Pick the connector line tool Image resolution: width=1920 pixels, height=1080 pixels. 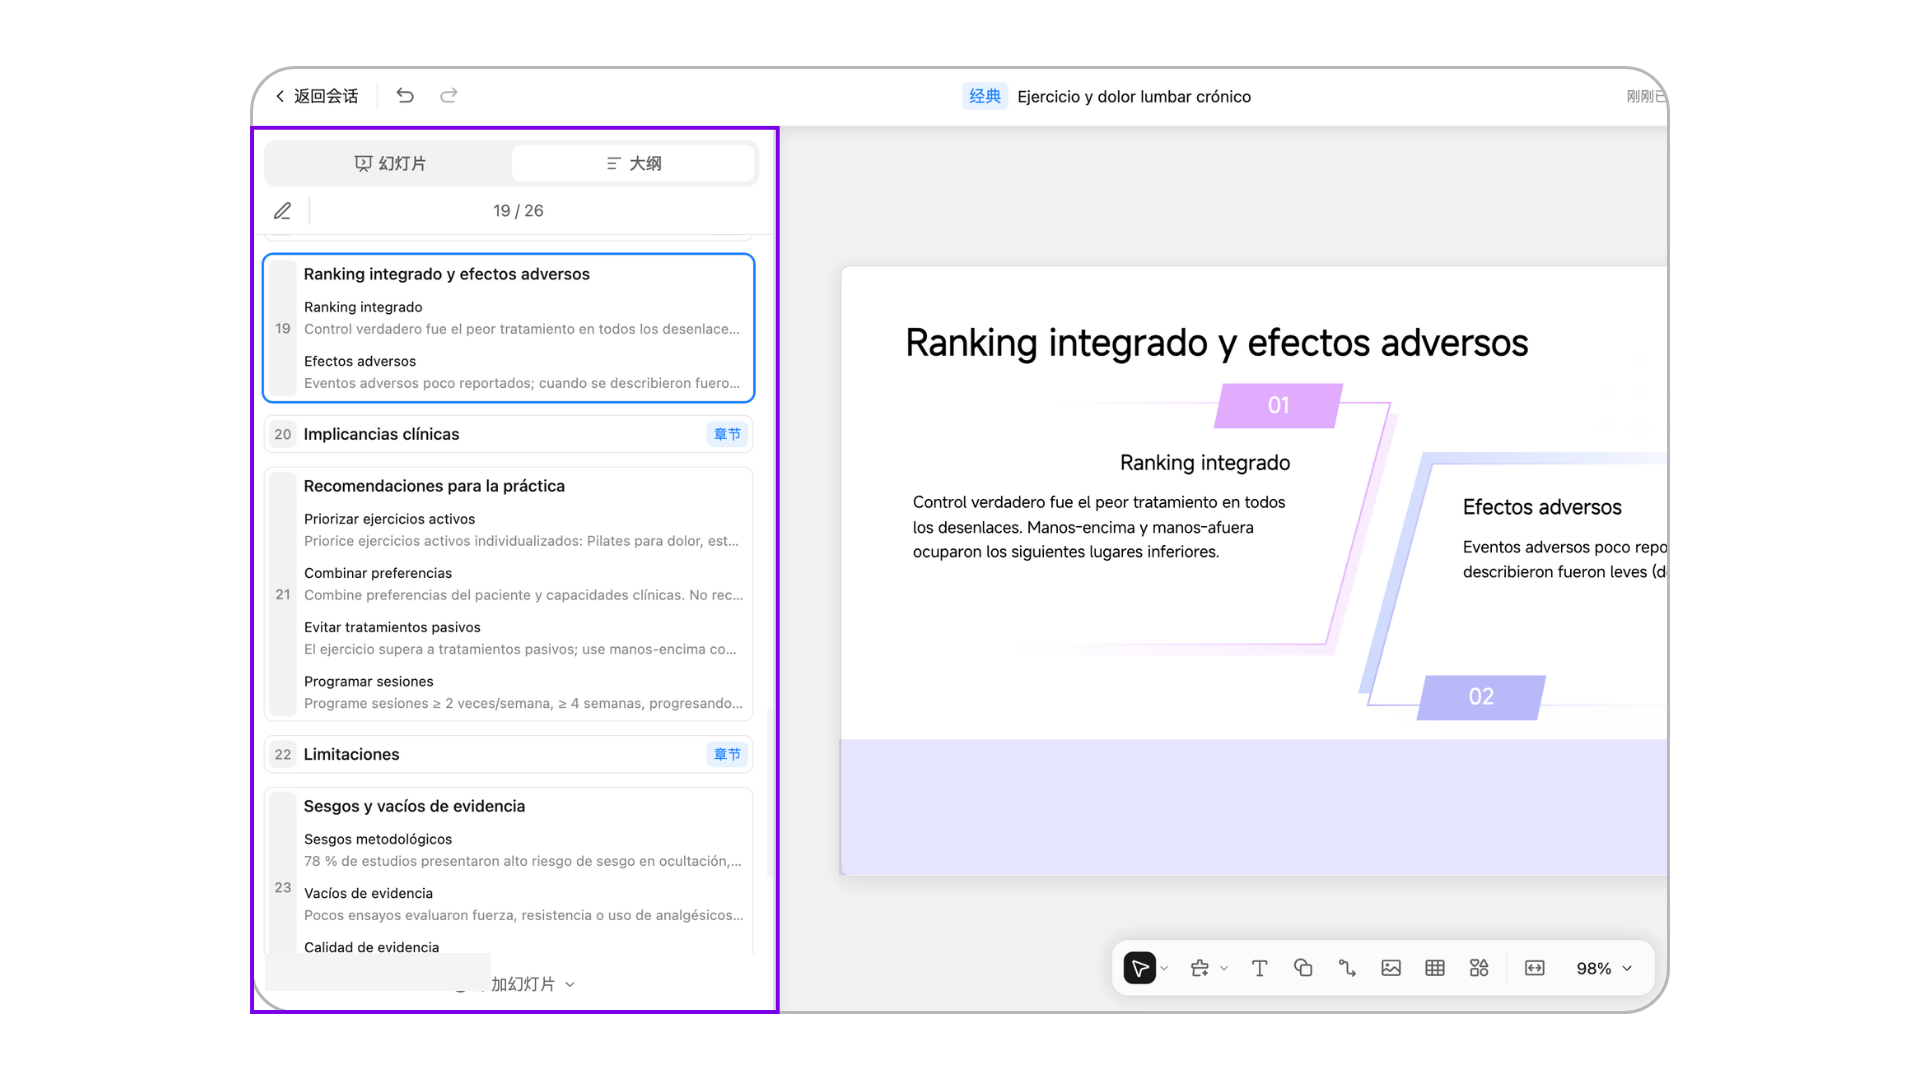point(1347,968)
